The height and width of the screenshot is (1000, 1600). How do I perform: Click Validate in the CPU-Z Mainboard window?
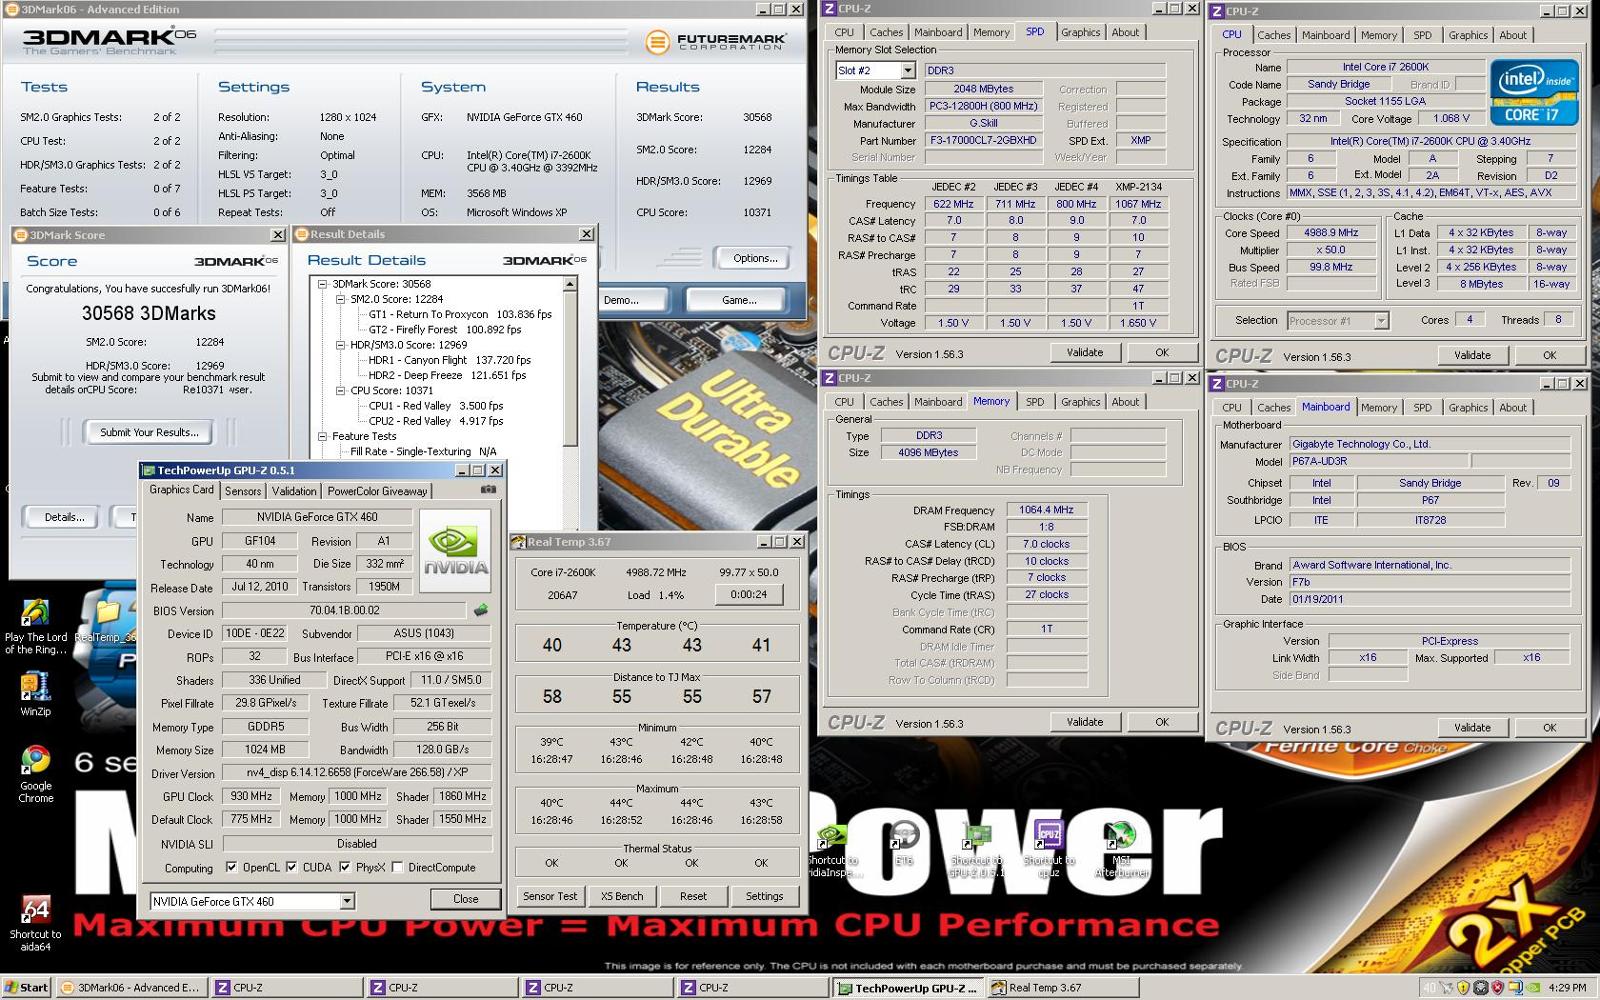click(x=1472, y=728)
